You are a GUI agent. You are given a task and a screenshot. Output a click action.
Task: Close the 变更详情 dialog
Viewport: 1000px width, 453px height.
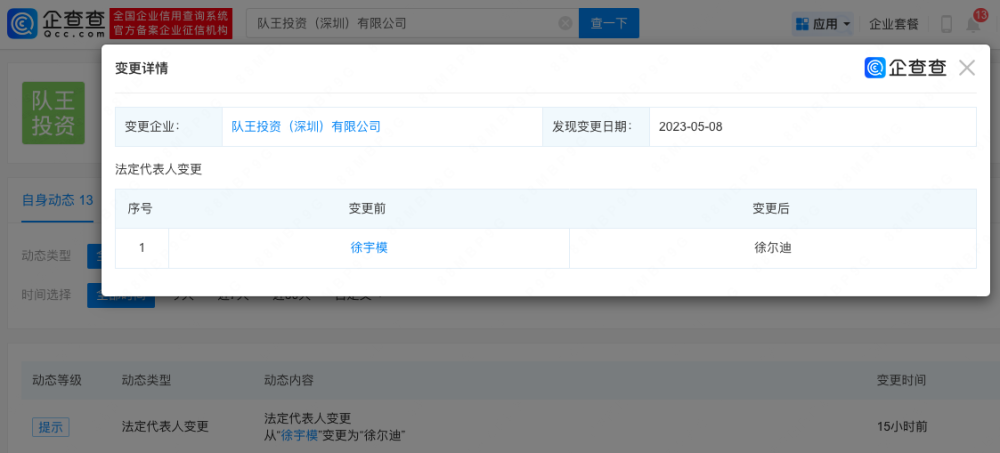[x=967, y=68]
